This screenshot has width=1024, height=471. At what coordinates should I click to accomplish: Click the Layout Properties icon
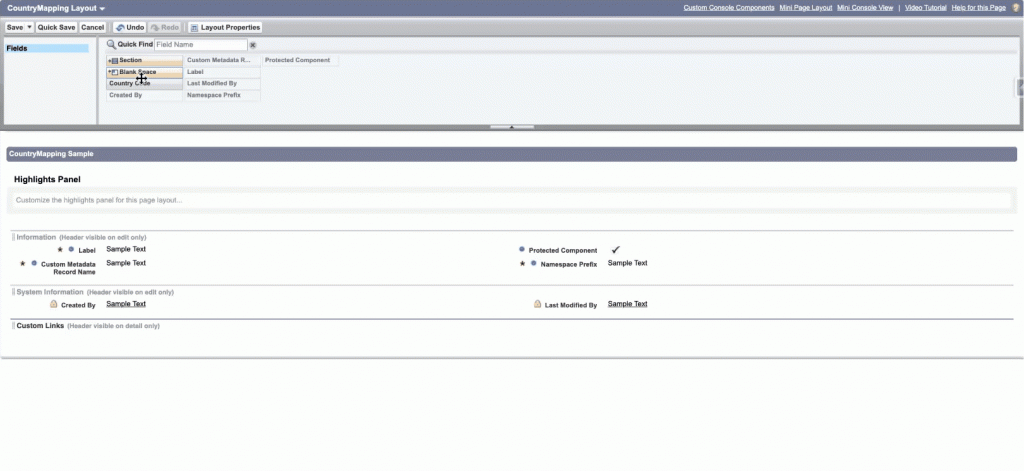tap(195, 28)
